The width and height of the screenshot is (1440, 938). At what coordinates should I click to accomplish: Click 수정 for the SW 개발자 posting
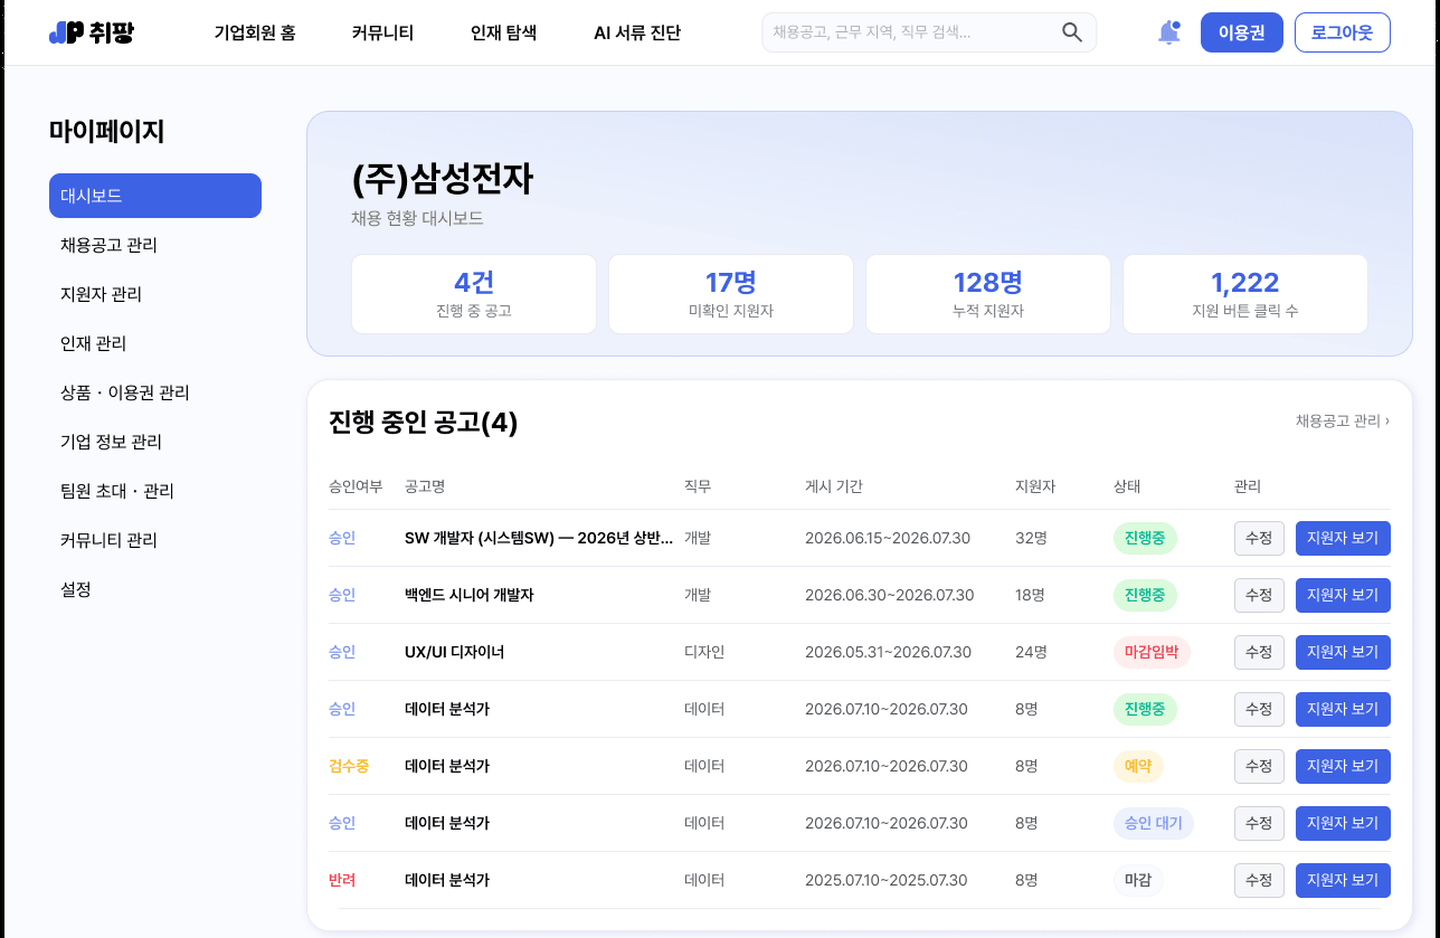point(1259,538)
